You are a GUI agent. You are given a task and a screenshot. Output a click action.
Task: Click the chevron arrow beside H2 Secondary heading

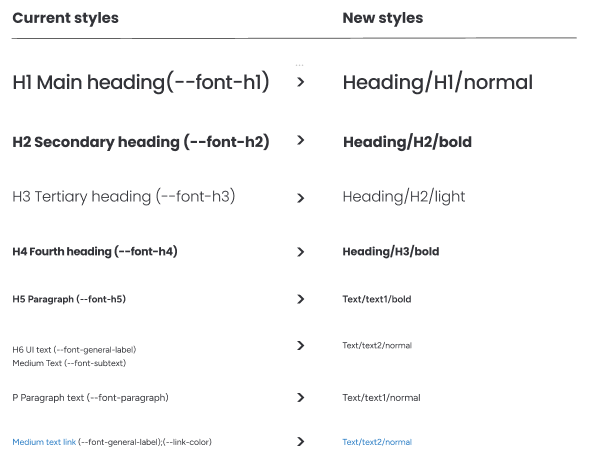(x=300, y=140)
